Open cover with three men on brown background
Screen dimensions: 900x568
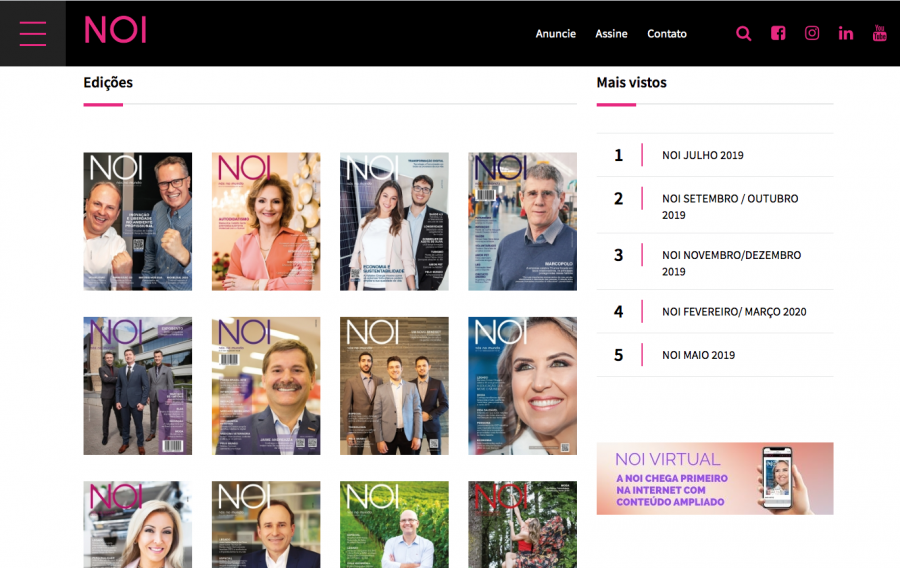(x=394, y=386)
